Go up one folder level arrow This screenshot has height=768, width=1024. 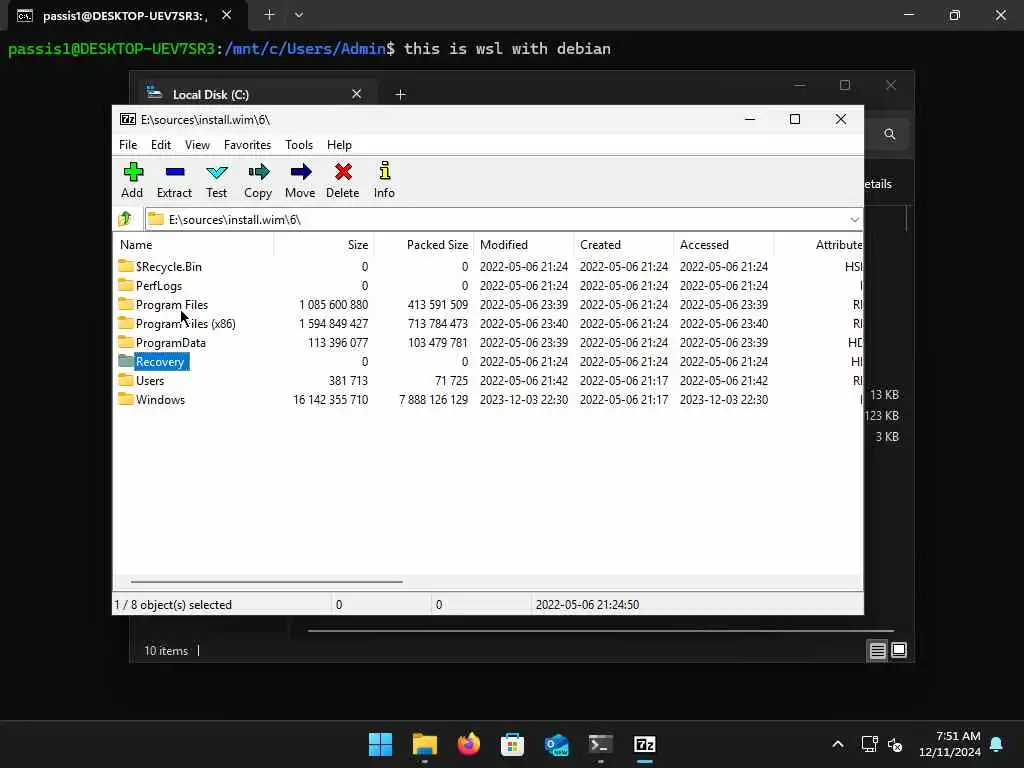[125, 219]
